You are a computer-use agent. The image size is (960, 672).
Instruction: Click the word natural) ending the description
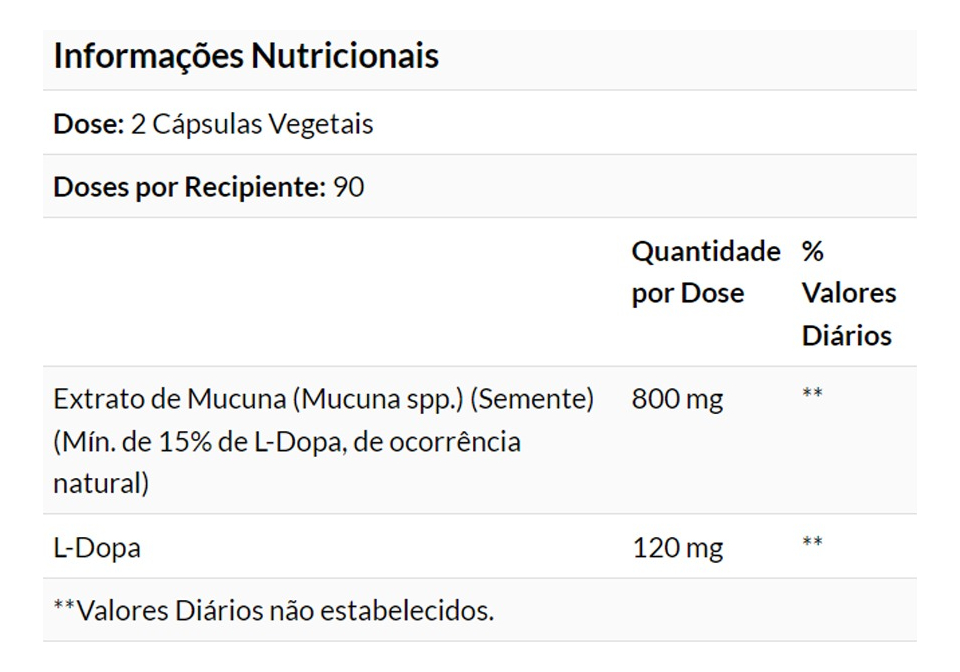pos(101,483)
